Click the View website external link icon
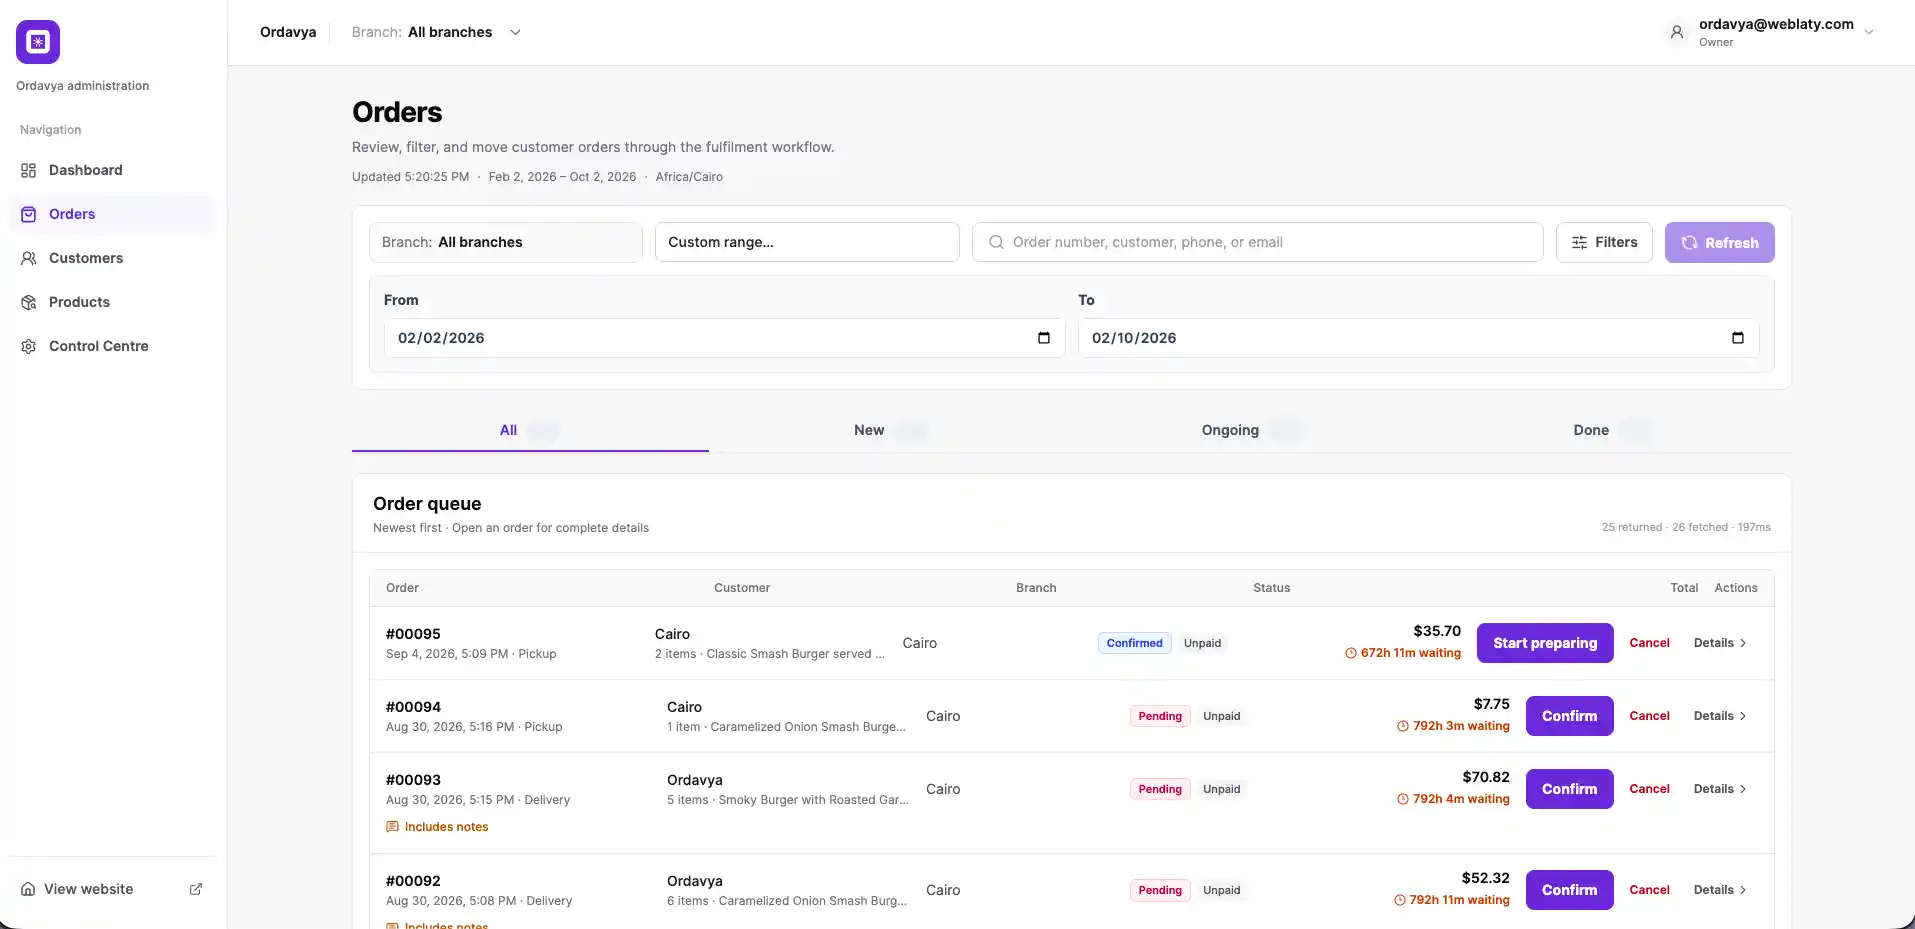This screenshot has height=929, width=1915. click(196, 889)
